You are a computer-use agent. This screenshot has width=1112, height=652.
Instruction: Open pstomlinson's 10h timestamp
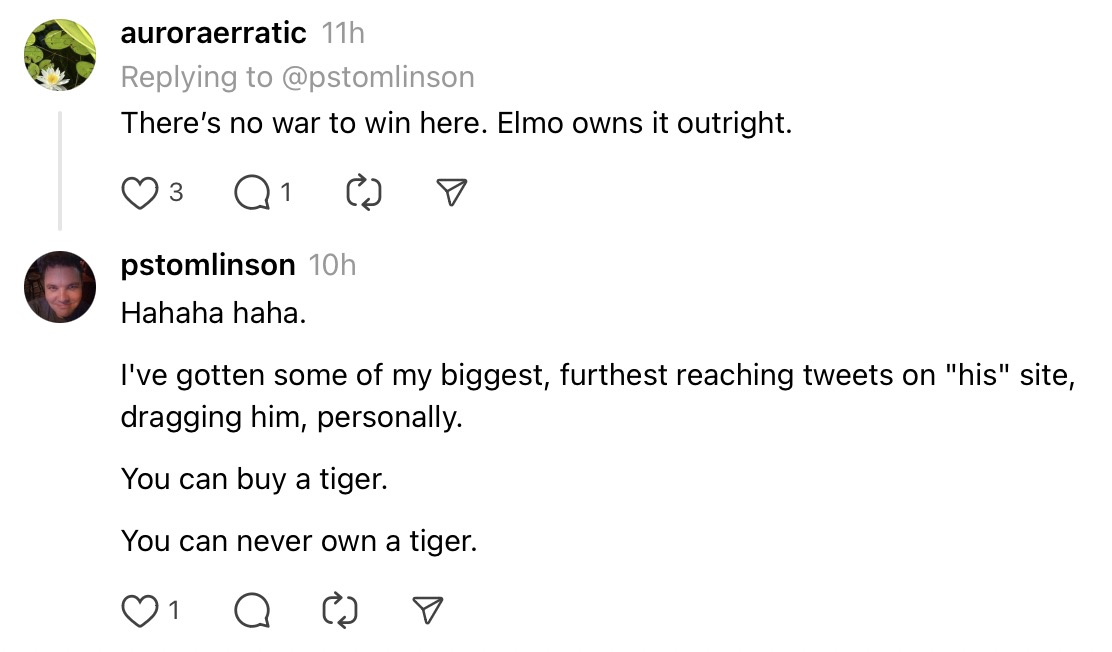coord(332,265)
